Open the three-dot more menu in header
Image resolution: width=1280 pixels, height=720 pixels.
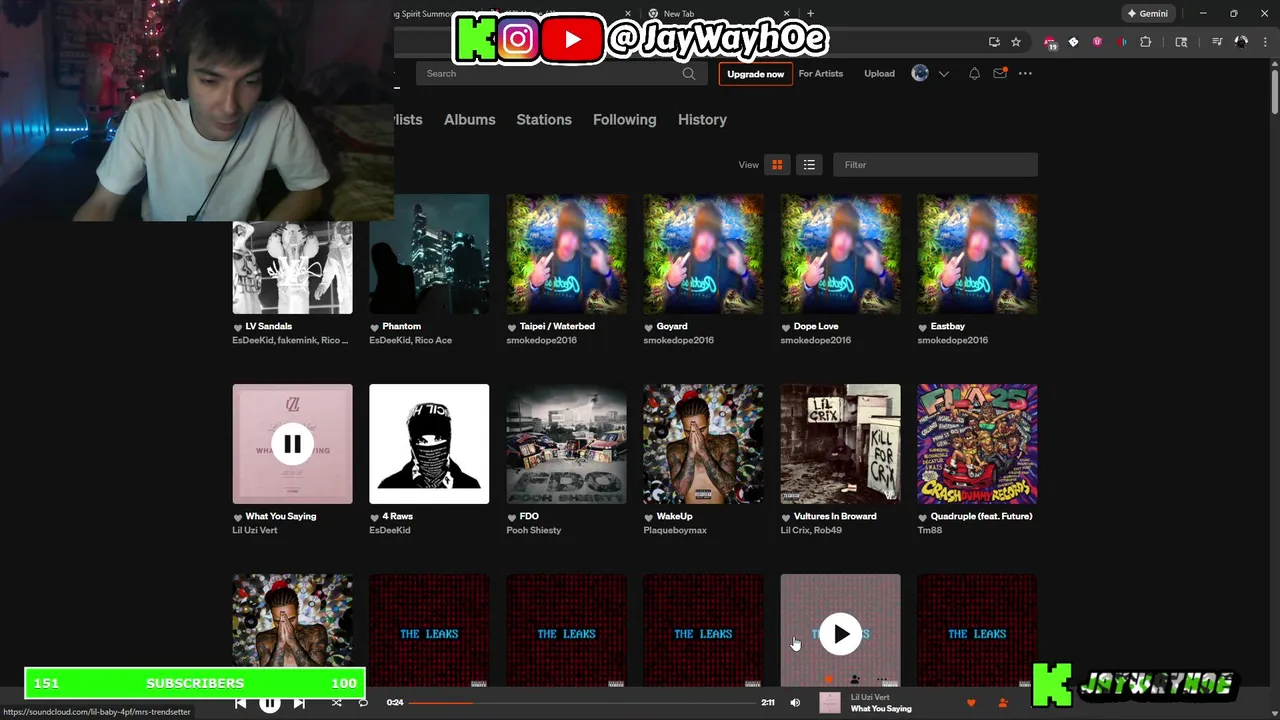tap(1025, 73)
